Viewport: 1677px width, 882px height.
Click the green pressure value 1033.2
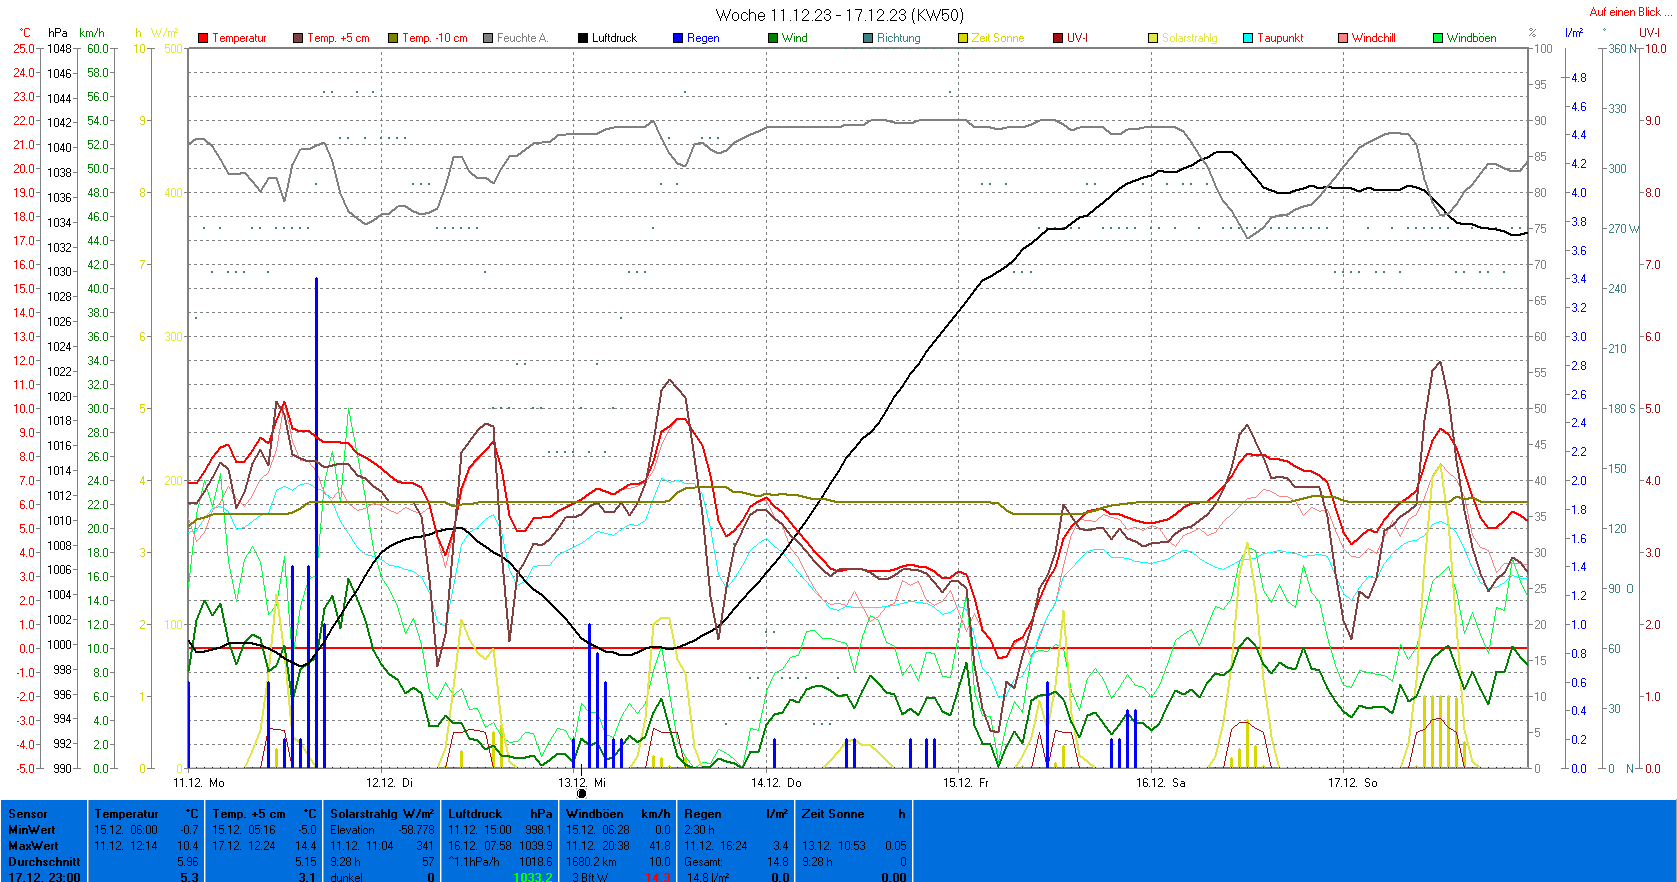532,877
